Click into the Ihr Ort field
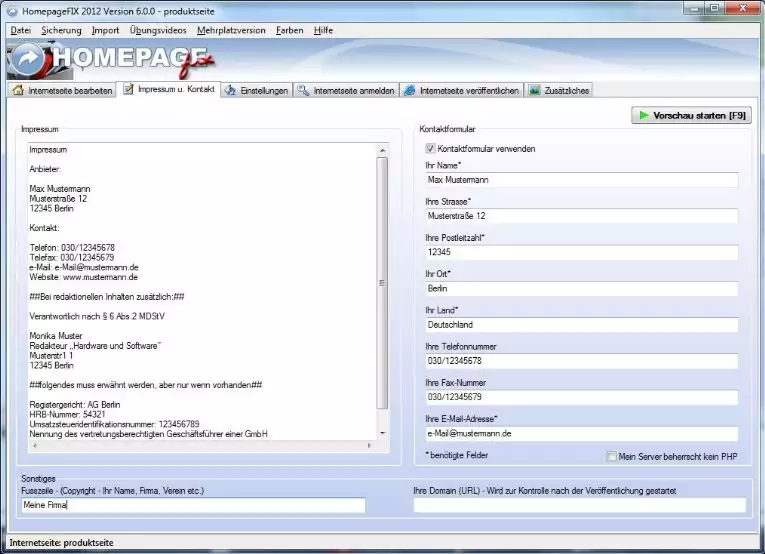This screenshot has width=765, height=554. coord(582,289)
